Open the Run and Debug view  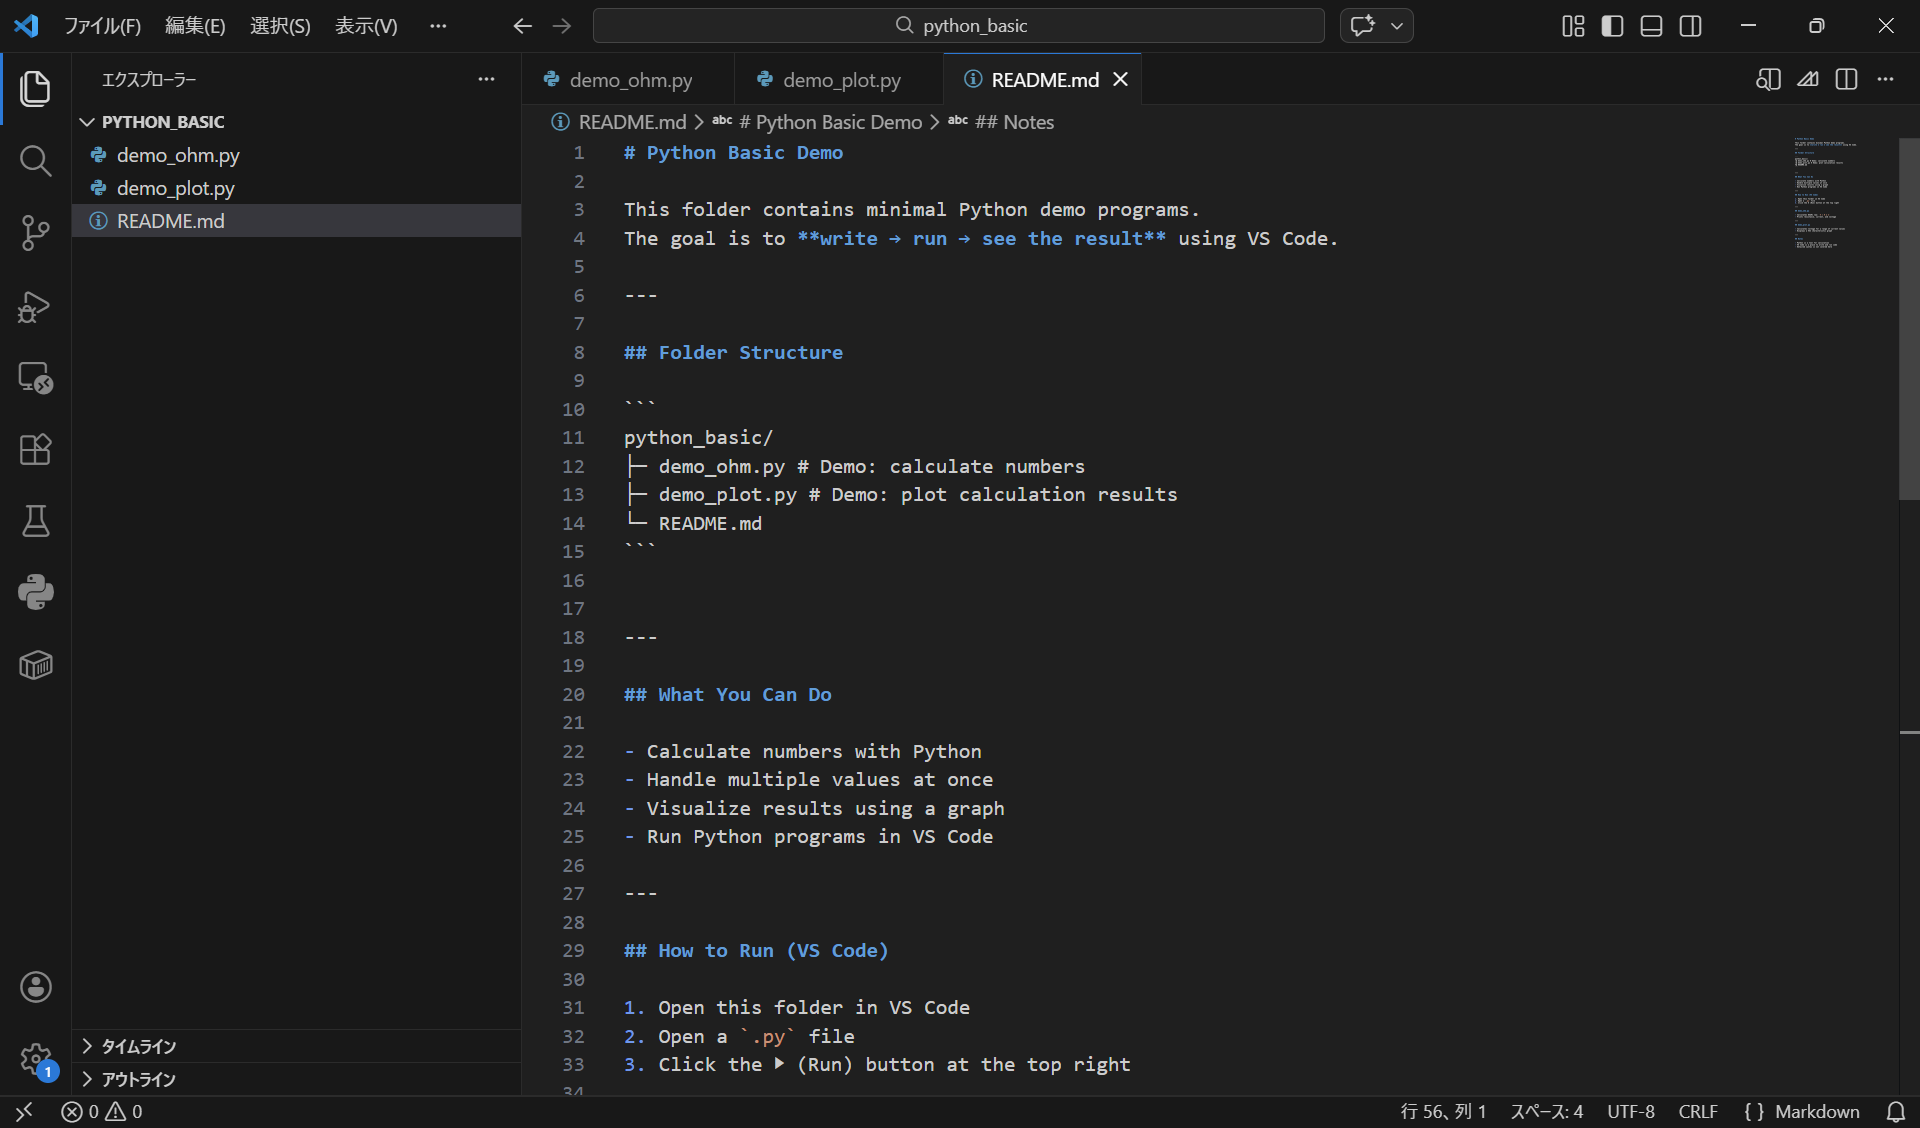(x=36, y=307)
